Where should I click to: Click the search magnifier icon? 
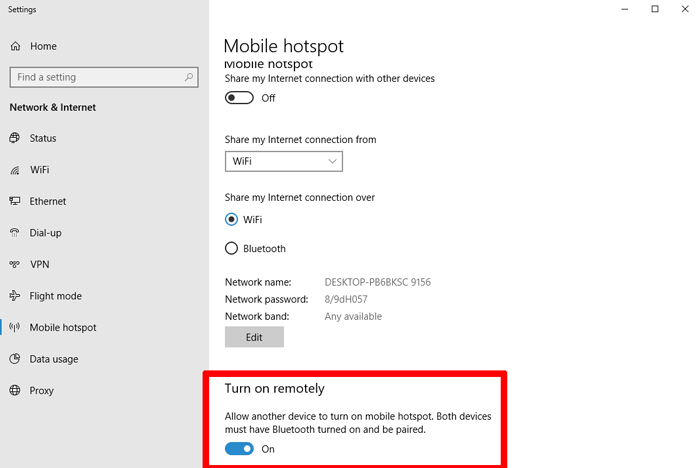click(189, 77)
